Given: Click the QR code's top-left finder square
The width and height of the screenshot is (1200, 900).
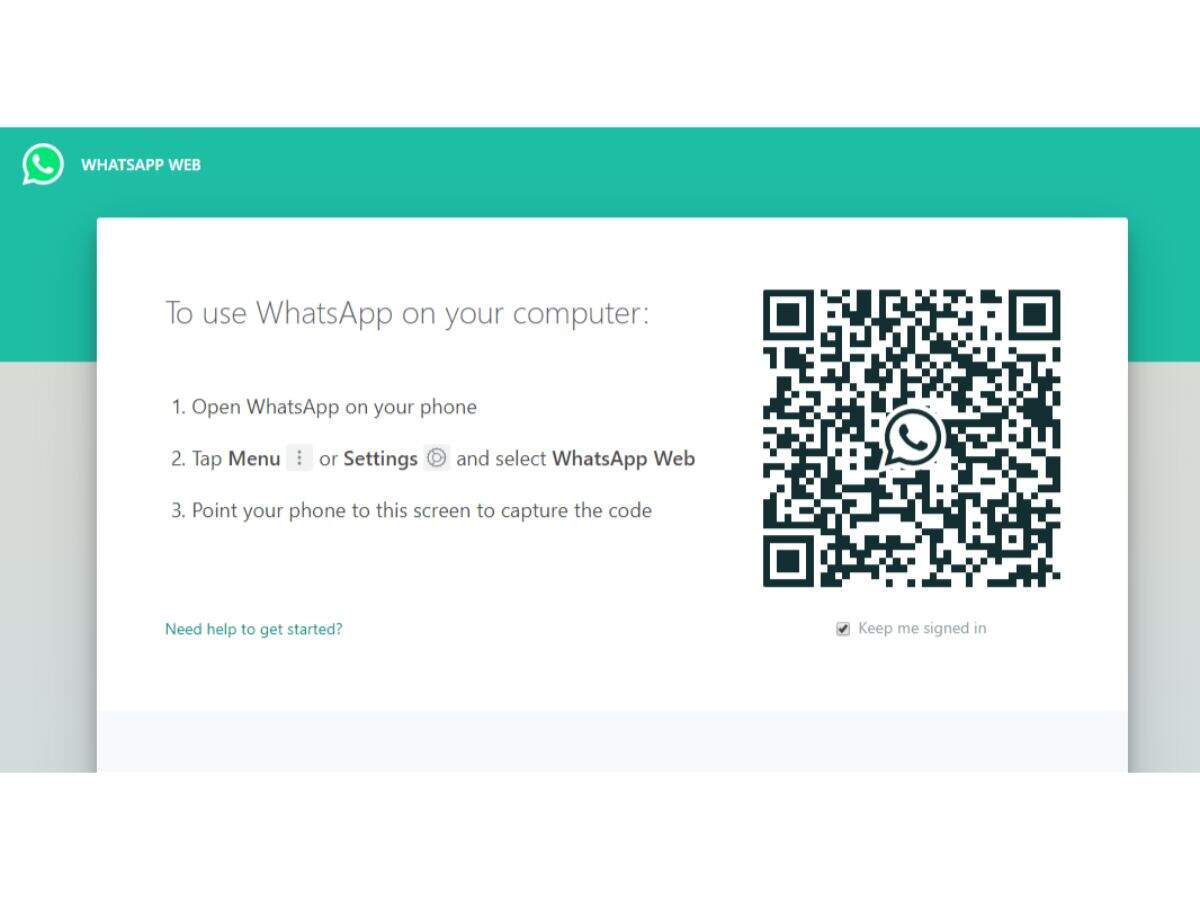Looking at the screenshot, I should 789,316.
